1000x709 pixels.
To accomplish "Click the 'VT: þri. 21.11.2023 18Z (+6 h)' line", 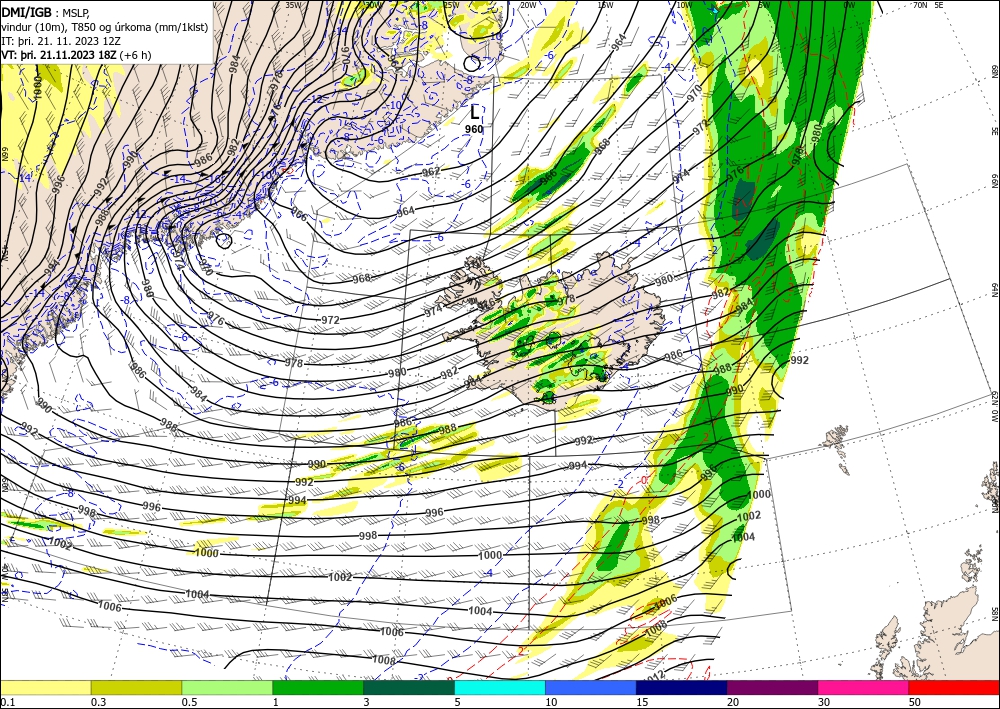I will 76,55.
